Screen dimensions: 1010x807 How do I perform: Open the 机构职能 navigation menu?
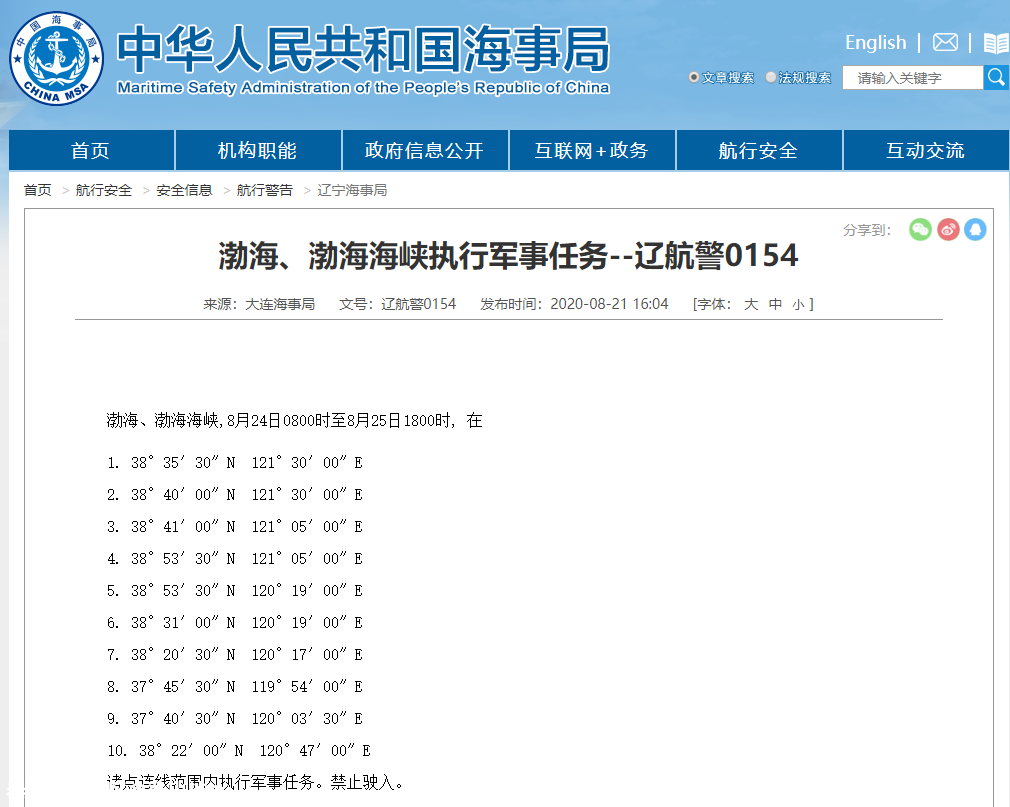click(258, 150)
